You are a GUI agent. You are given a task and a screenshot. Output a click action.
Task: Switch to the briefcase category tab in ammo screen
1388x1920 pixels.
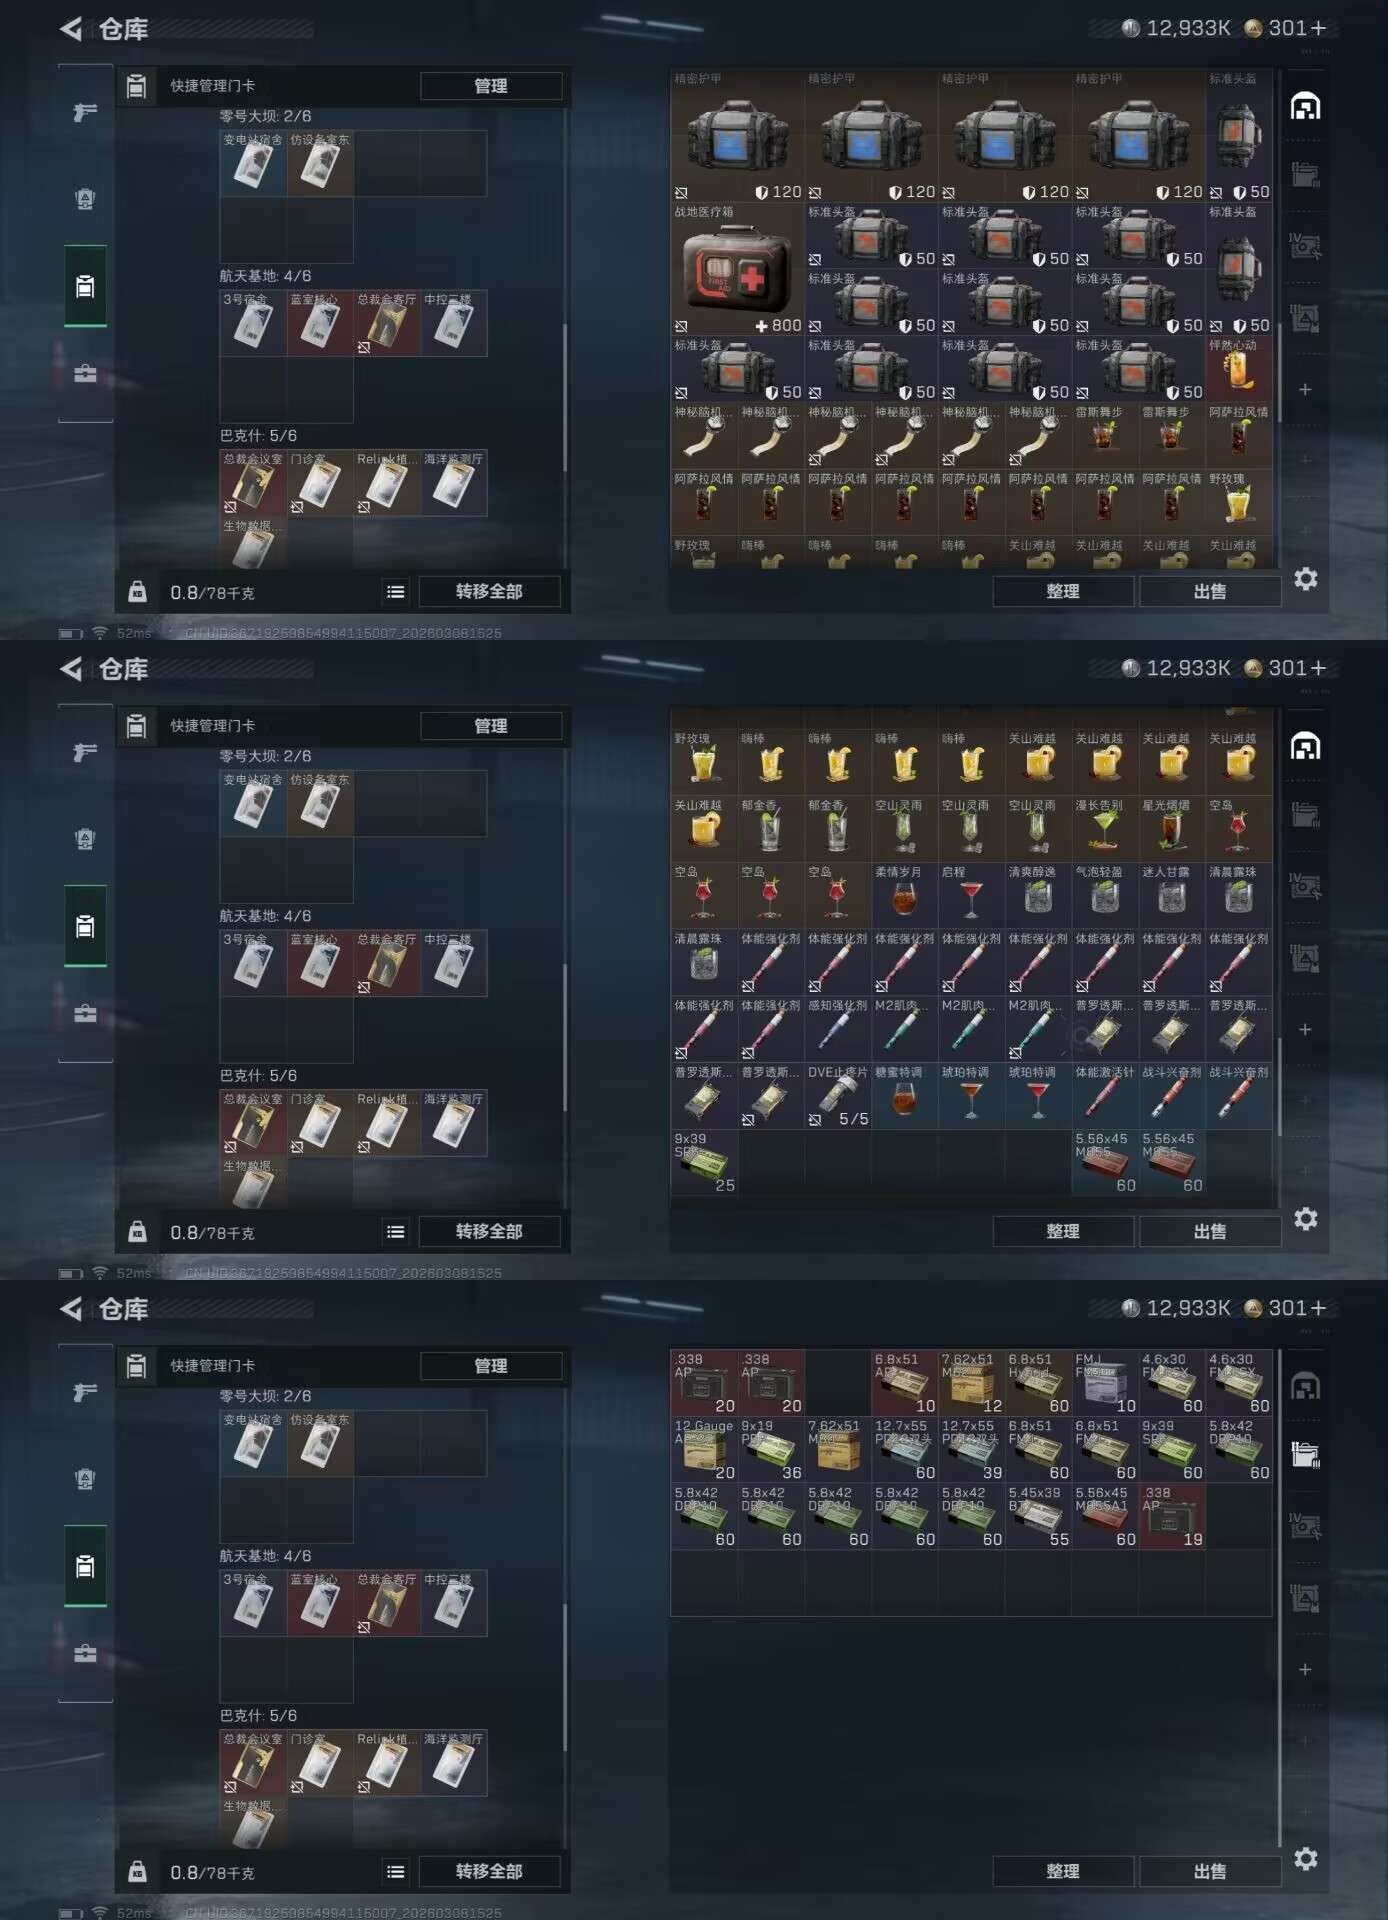(x=86, y=1654)
